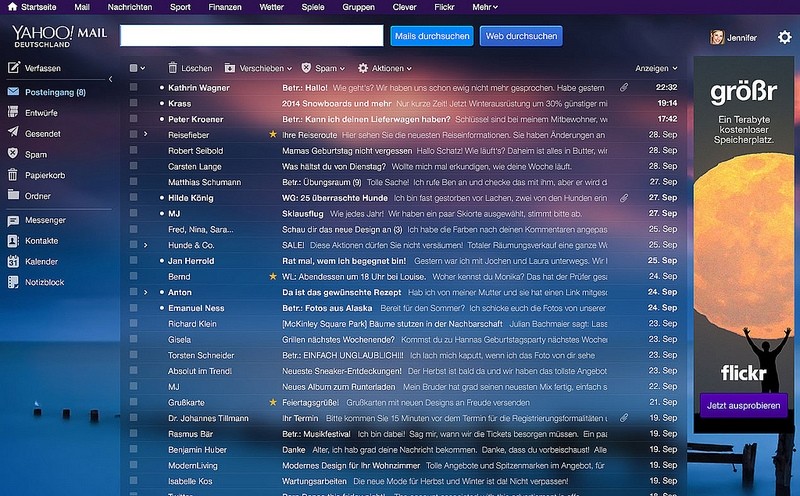Click the Entwürfe drafts icon

(x=13, y=112)
